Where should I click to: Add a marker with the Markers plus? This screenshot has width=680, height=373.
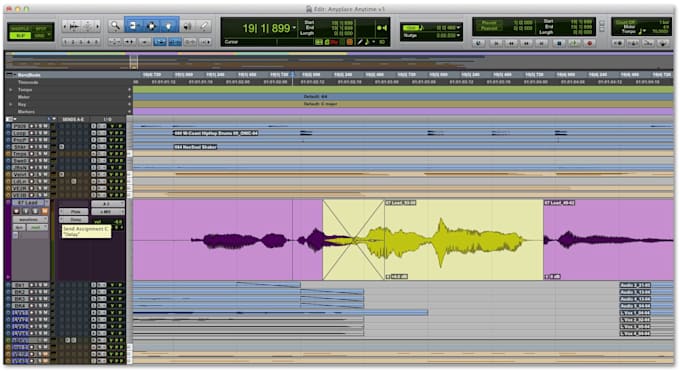tap(129, 112)
